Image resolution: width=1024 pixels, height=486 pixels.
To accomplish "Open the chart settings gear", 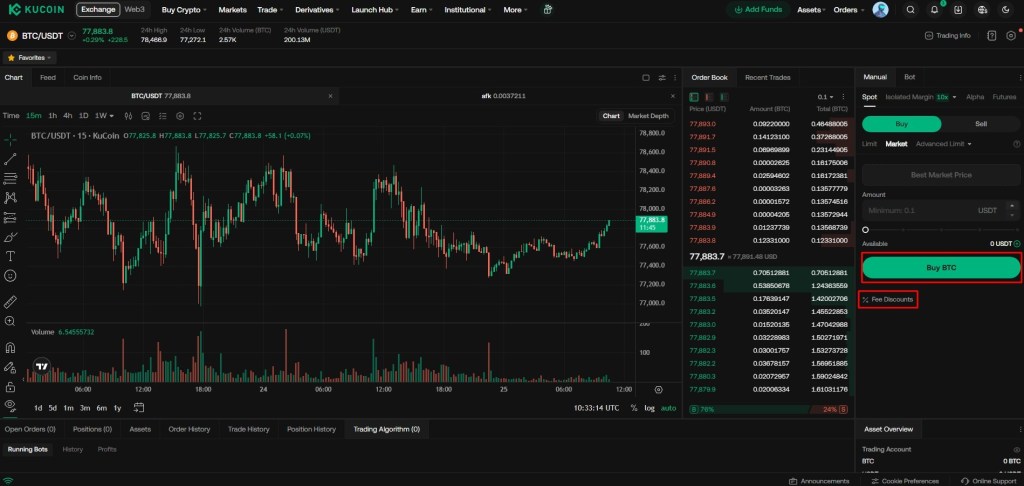I will pyautogui.click(x=180, y=116).
